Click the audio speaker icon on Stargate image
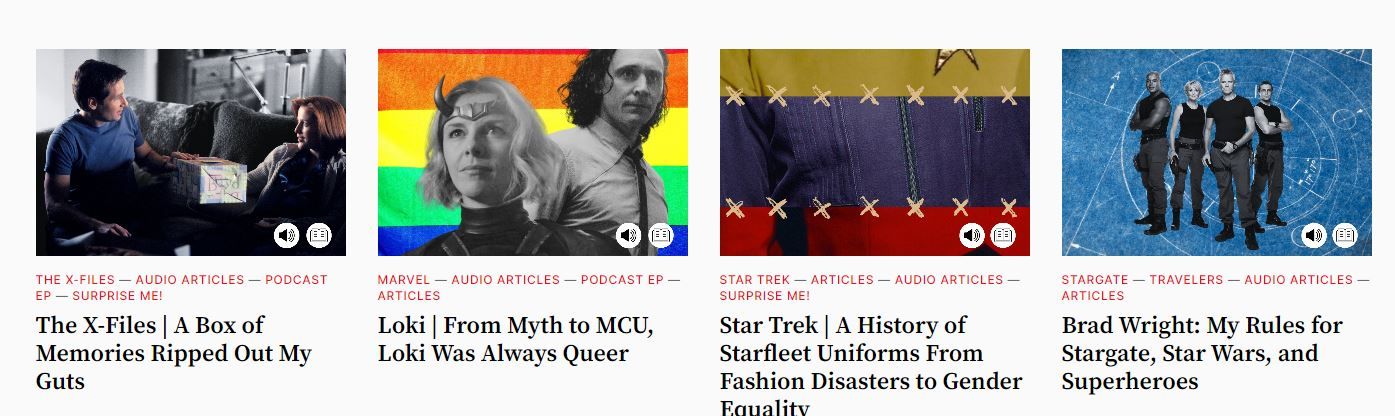The width and height of the screenshot is (1395, 416). click(x=1313, y=236)
